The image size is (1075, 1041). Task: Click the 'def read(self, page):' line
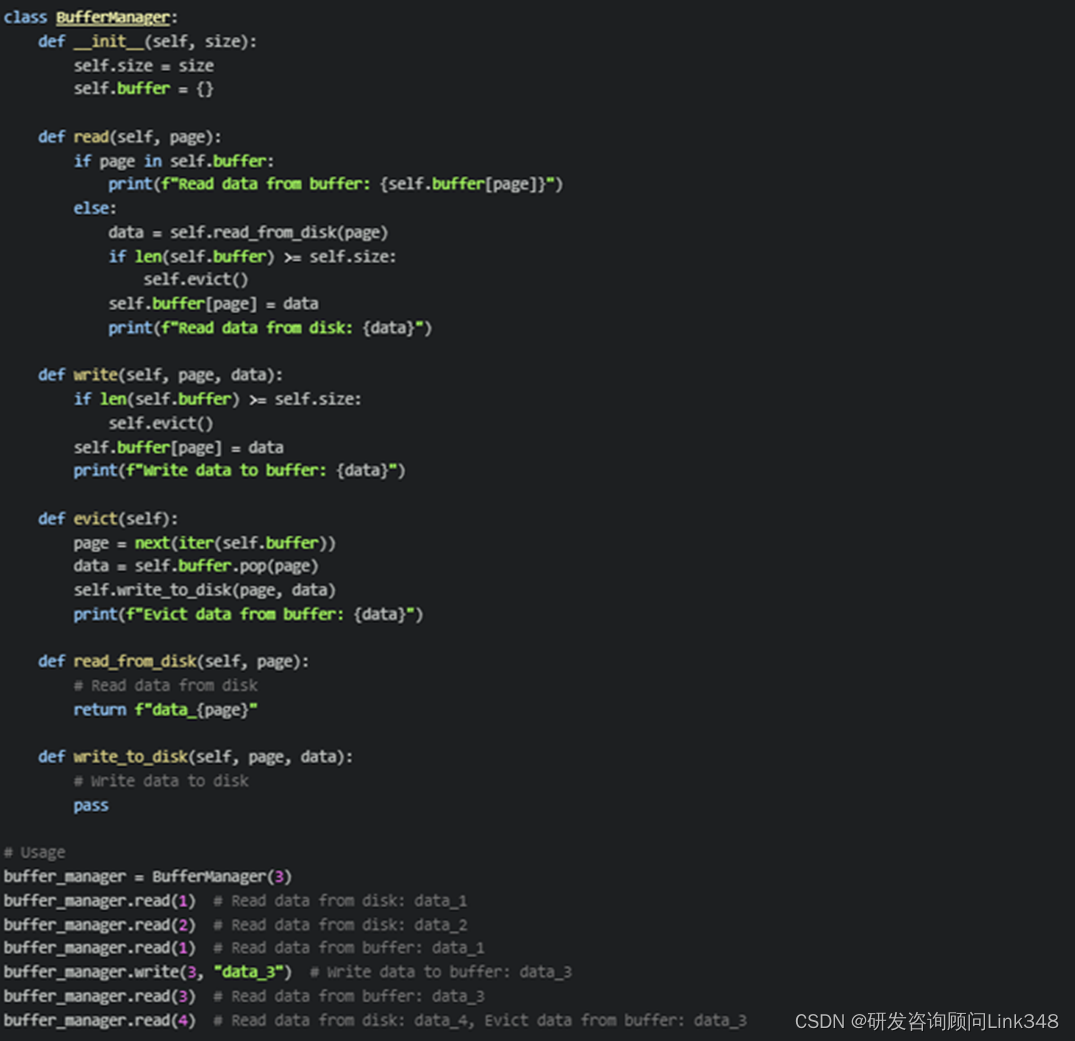130,136
